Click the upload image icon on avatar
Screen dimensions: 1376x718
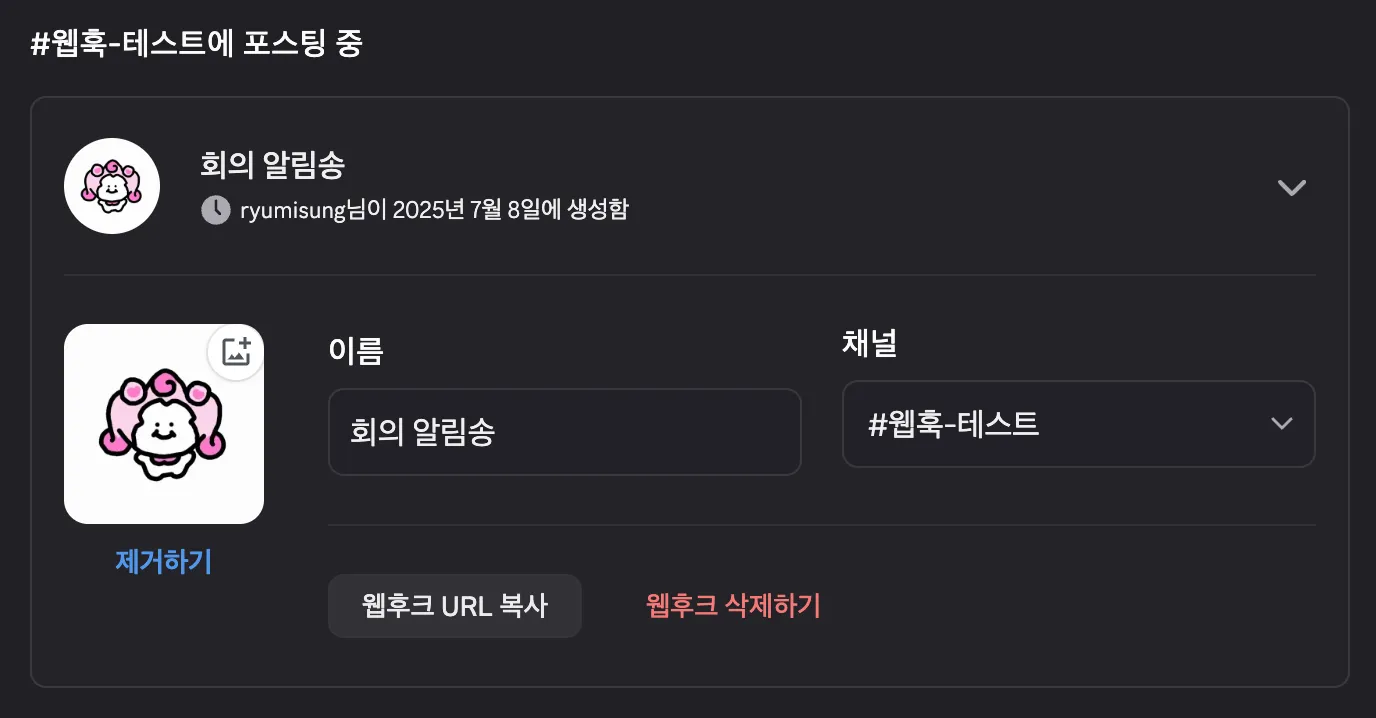pos(236,352)
